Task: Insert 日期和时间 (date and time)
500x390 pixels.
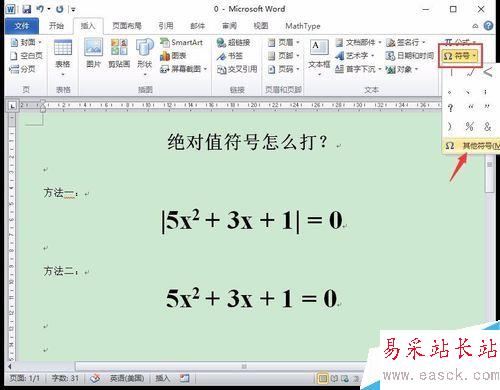Action: click(x=410, y=56)
